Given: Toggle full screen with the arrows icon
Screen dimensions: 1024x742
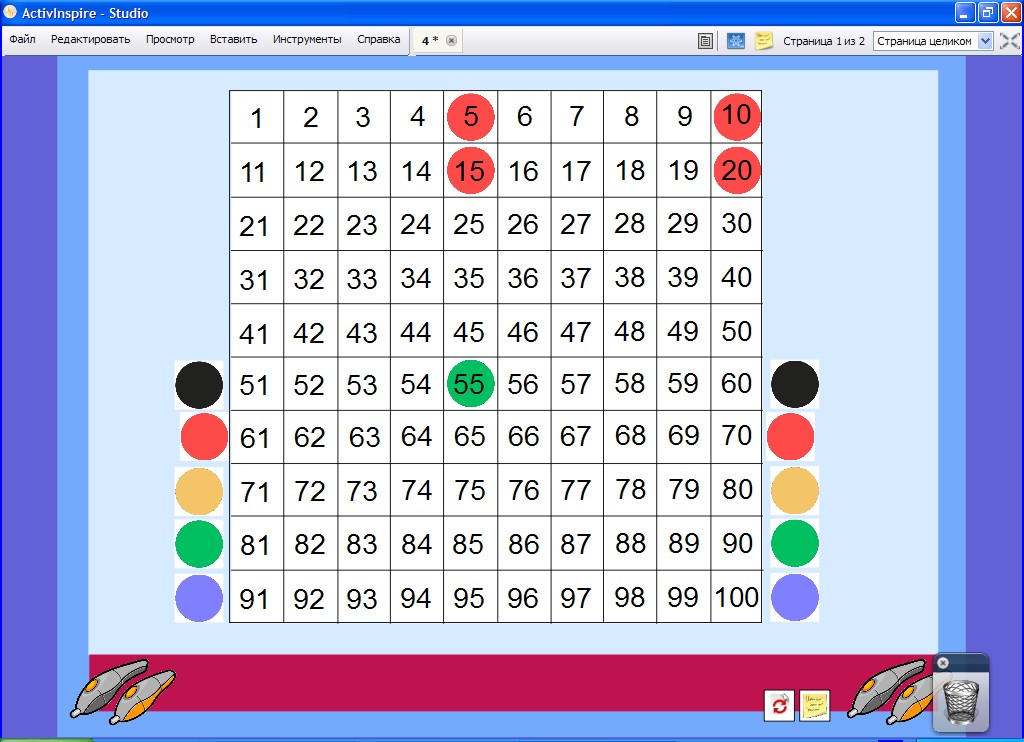Looking at the screenshot, I should (x=1009, y=41).
